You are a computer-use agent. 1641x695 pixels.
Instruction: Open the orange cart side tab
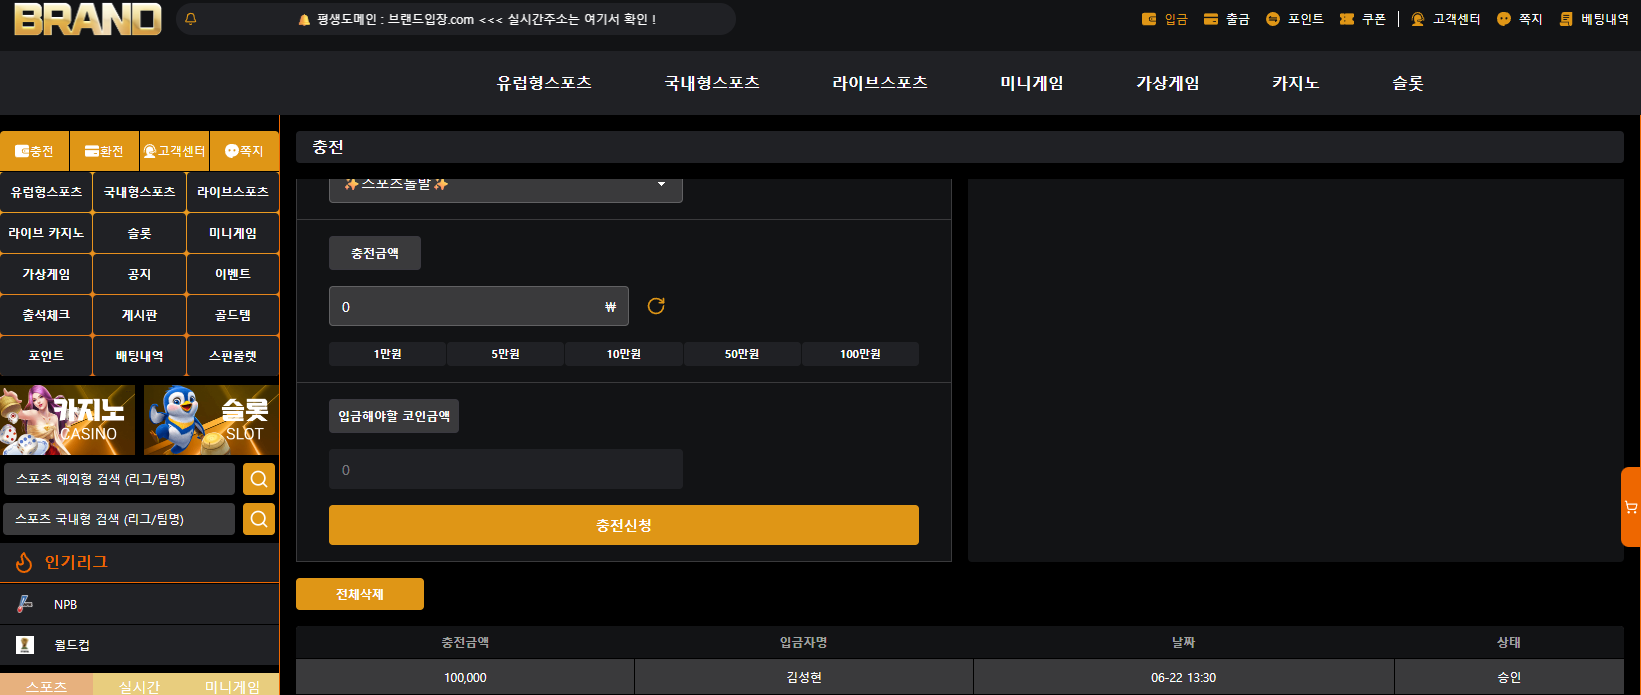1631,507
